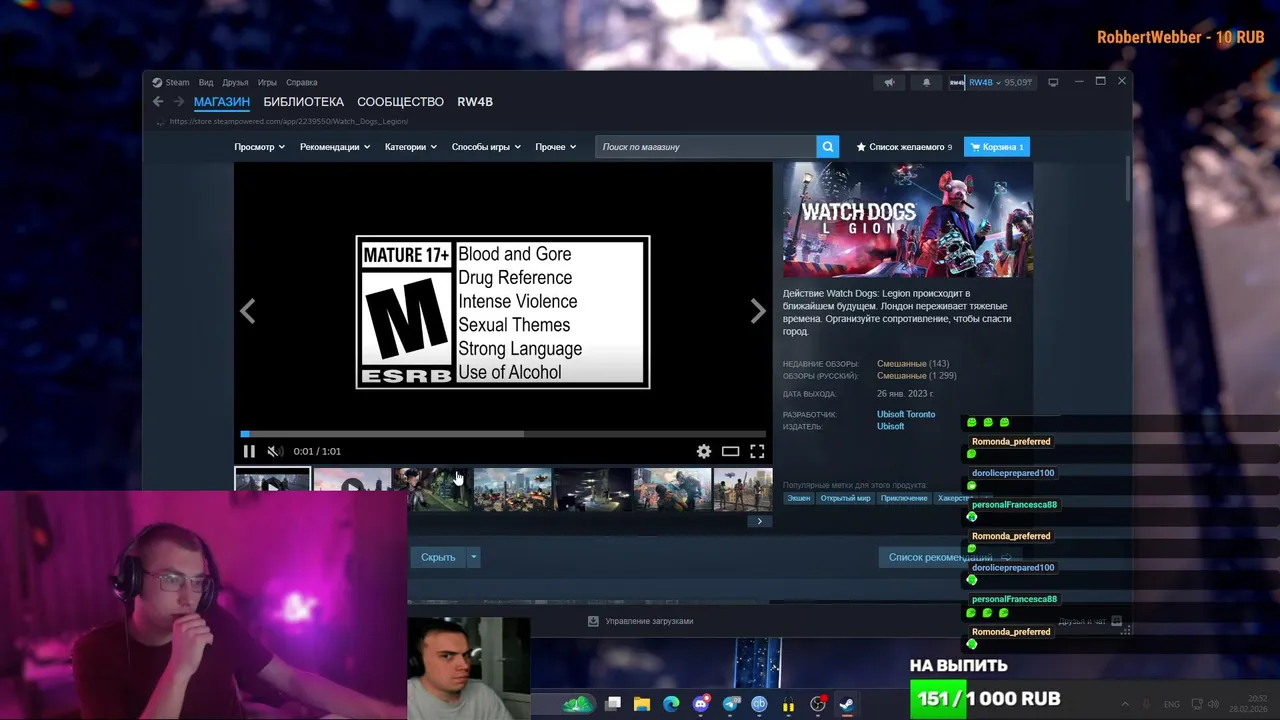1280x720 pixels.
Task: Click the Скрыть button
Action: tap(438, 557)
